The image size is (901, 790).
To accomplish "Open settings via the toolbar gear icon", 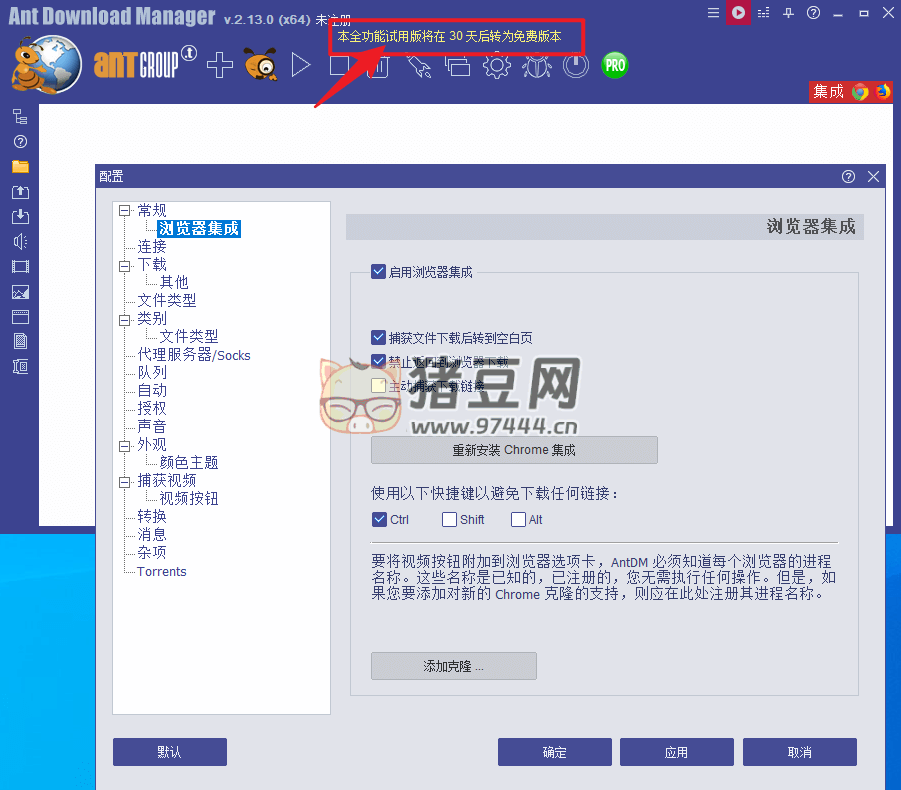I will click(496, 66).
